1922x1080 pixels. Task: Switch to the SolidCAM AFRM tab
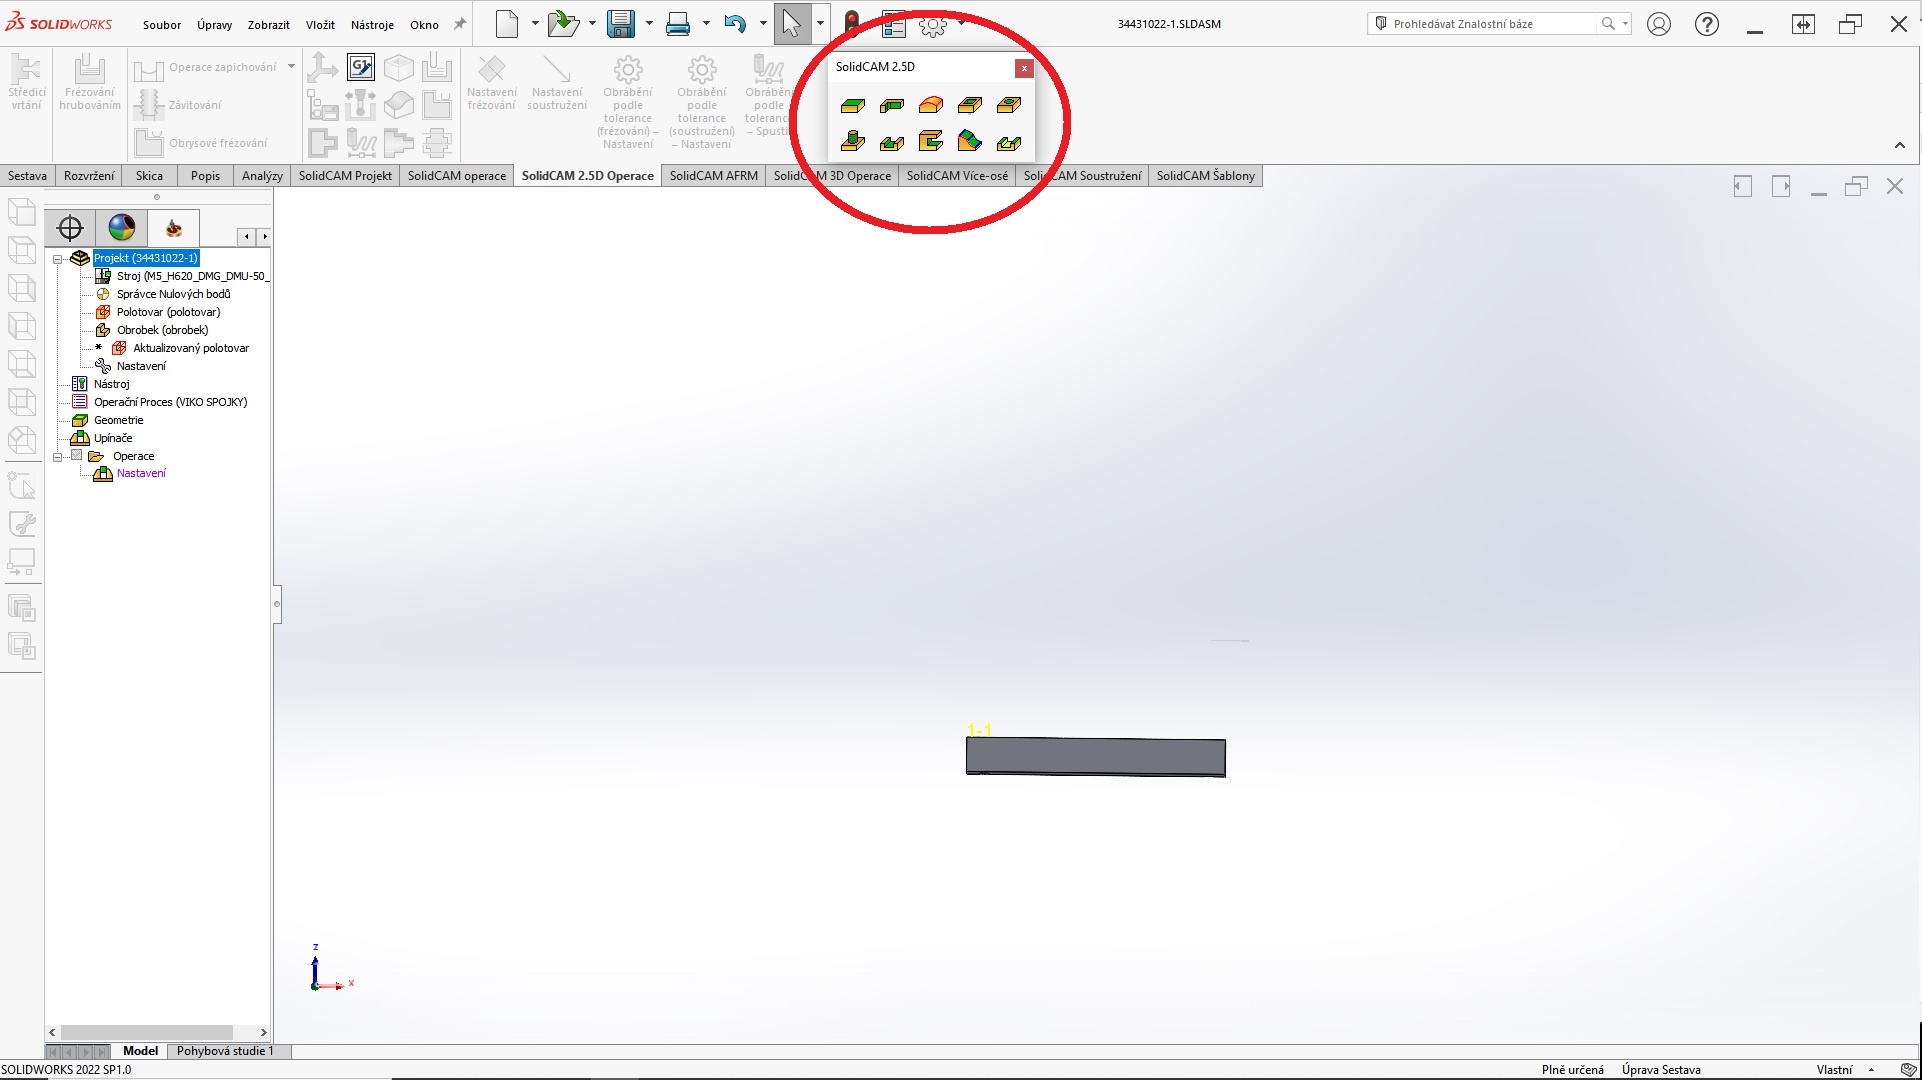714,176
